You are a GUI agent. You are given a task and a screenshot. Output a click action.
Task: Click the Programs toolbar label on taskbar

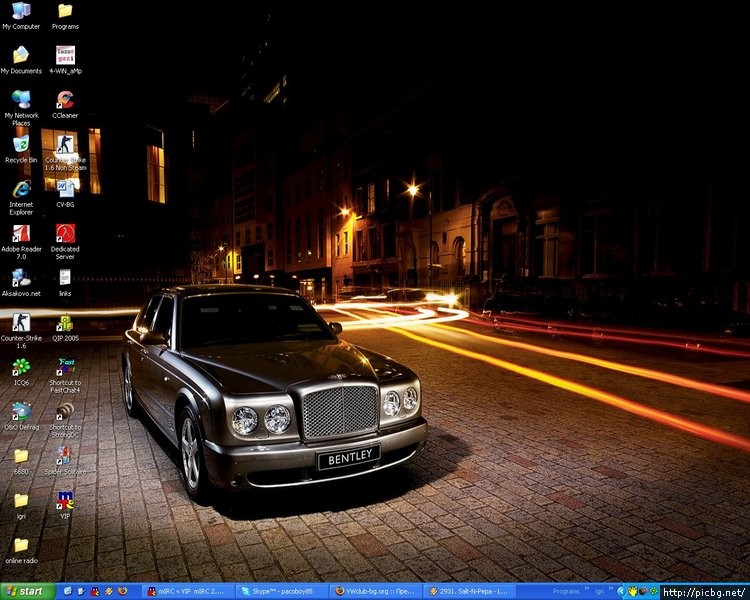(566, 592)
